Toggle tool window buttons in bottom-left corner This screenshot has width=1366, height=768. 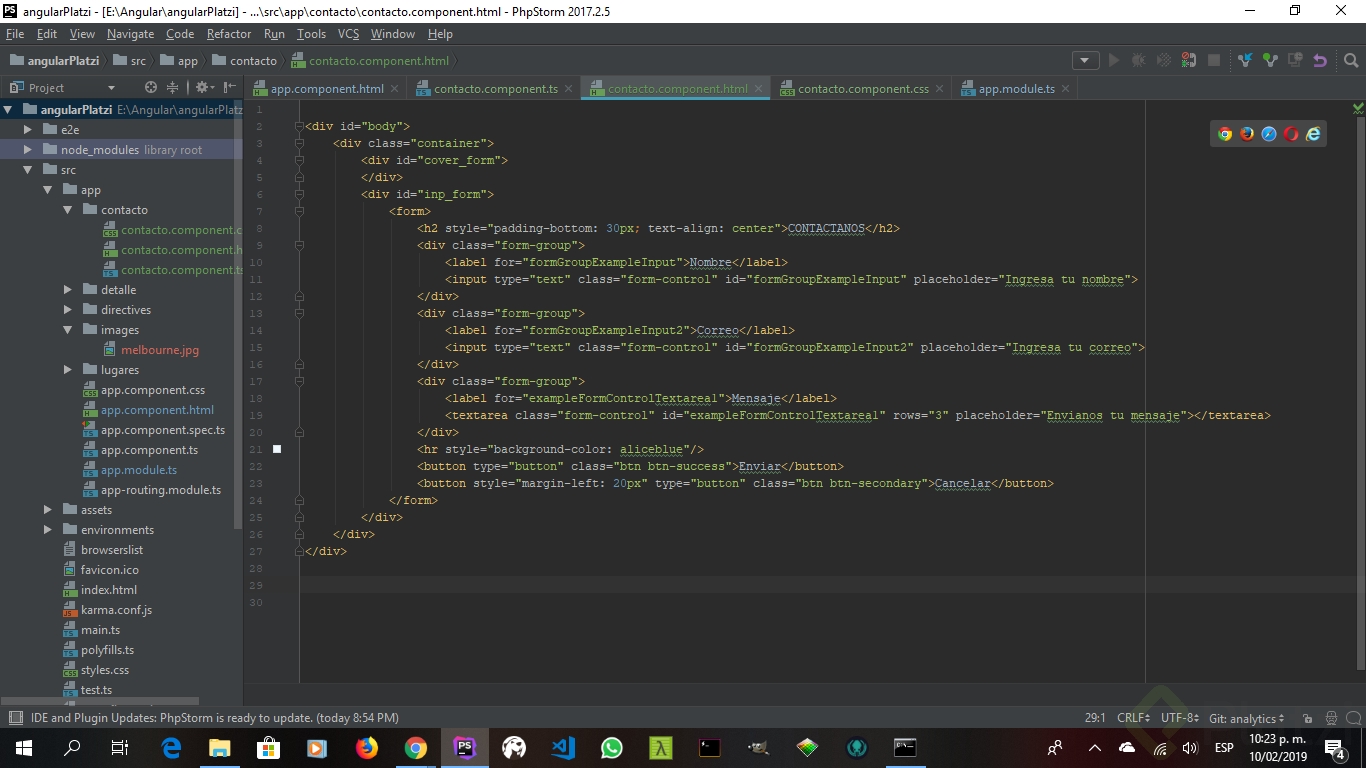(15, 718)
